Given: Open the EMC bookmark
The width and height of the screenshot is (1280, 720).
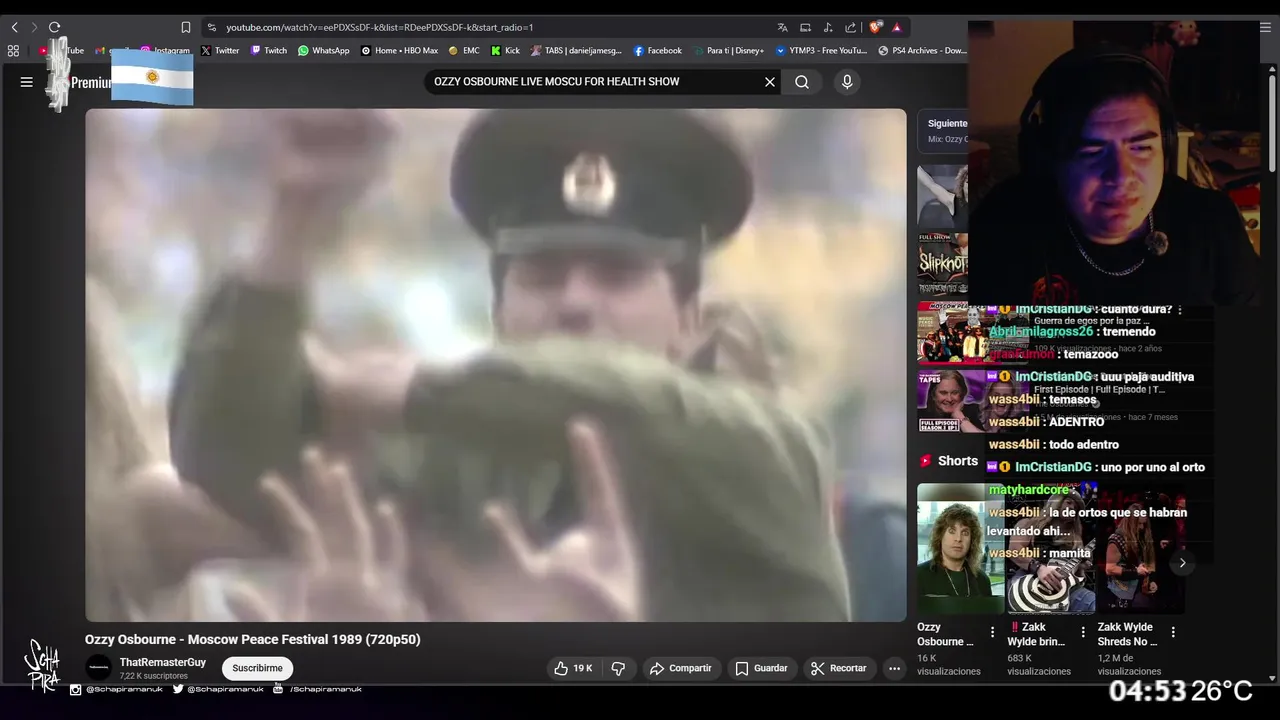Looking at the screenshot, I should [x=464, y=50].
